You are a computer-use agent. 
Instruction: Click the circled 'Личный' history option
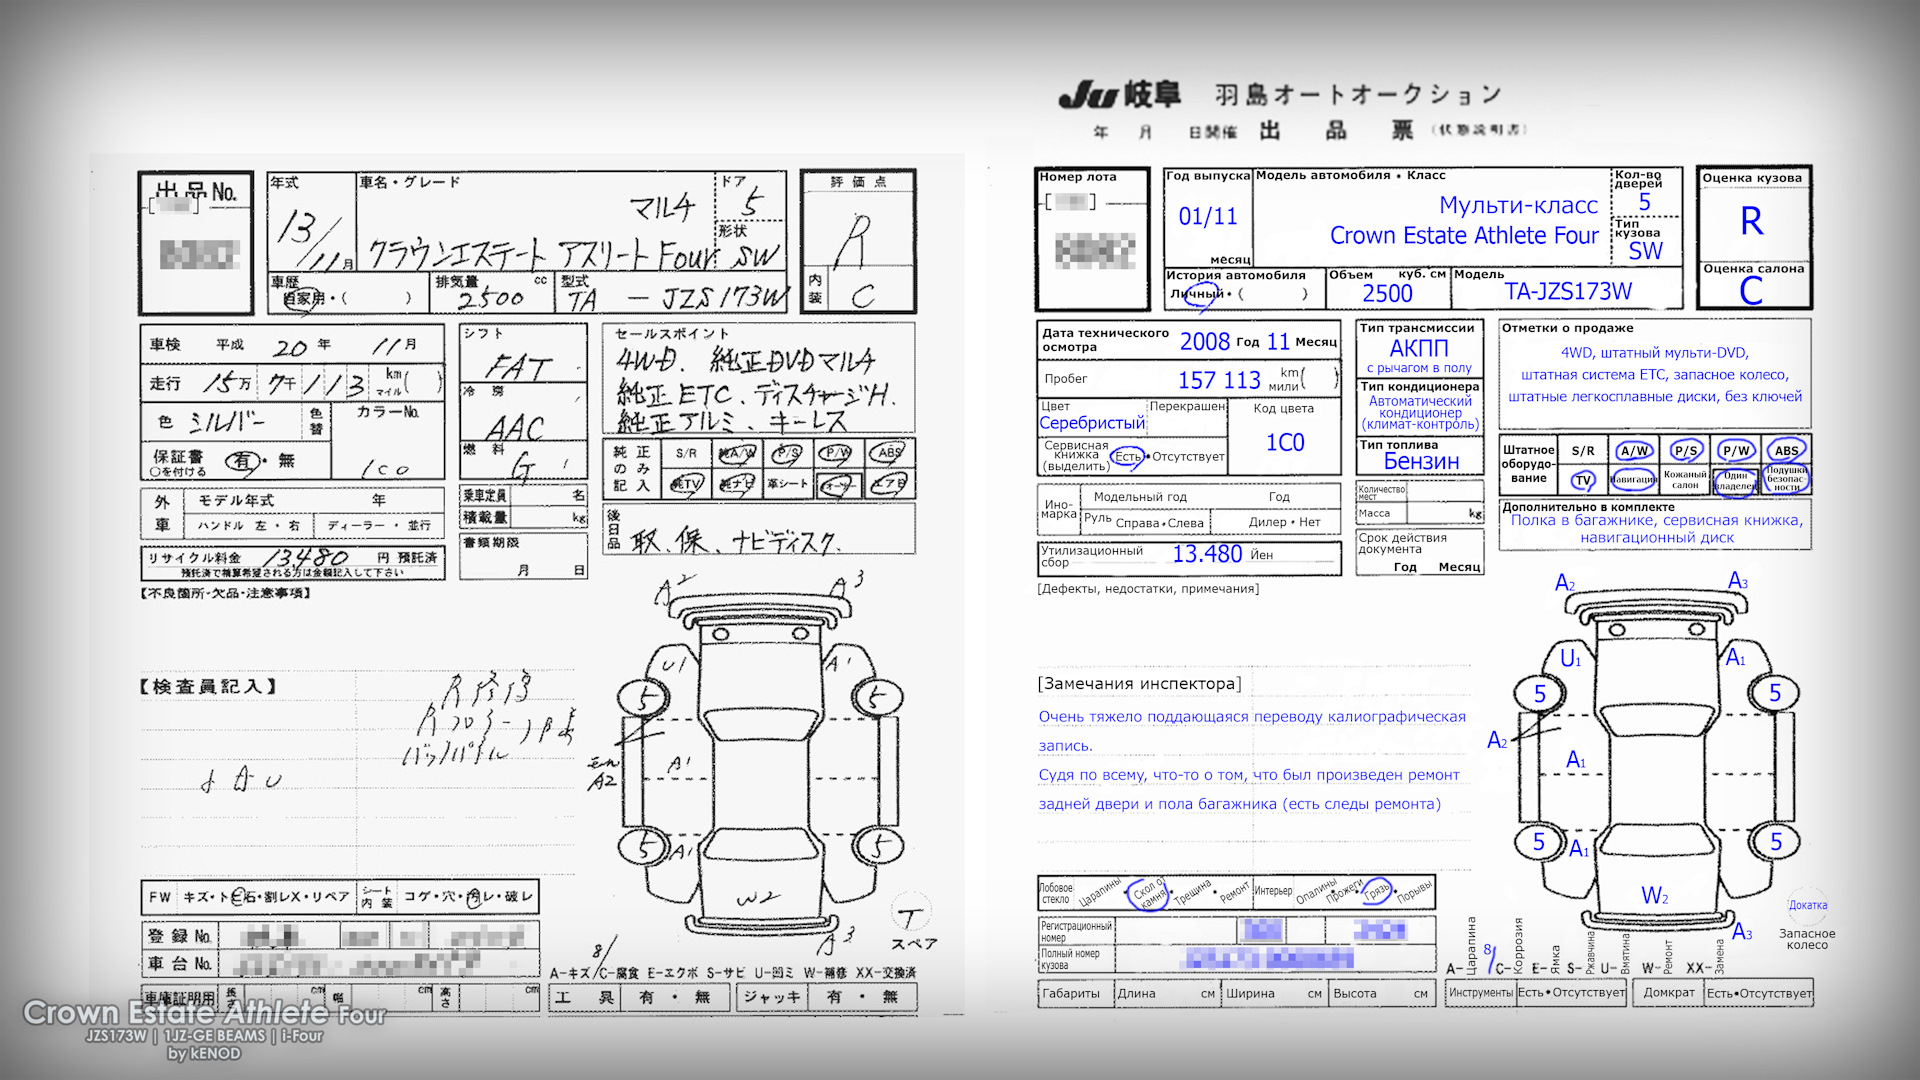tap(1197, 294)
